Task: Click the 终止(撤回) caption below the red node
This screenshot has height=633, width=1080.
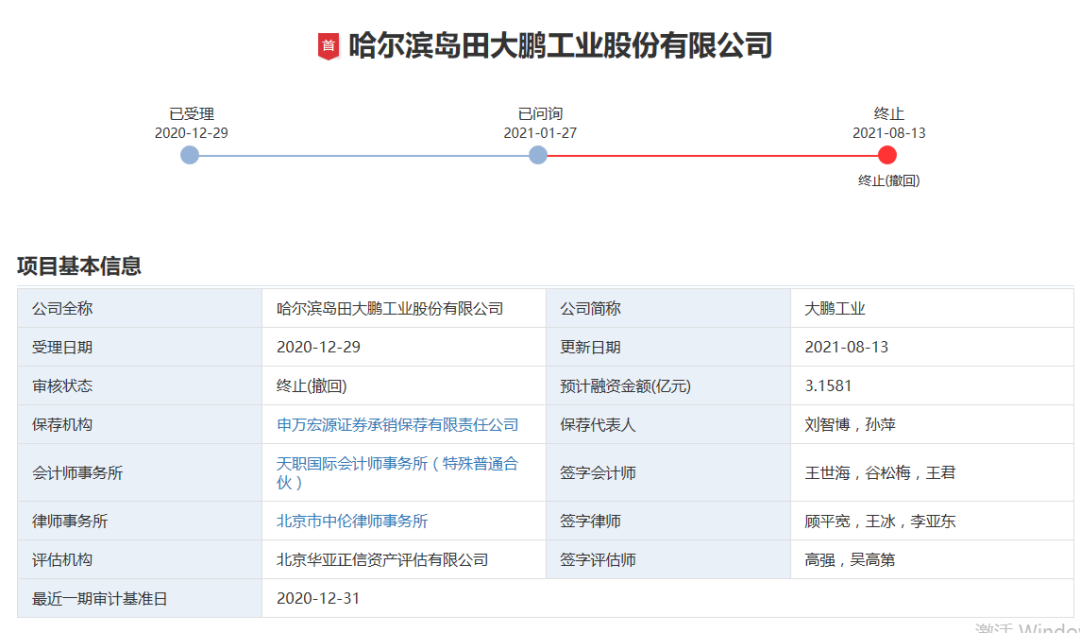Action: point(889,180)
